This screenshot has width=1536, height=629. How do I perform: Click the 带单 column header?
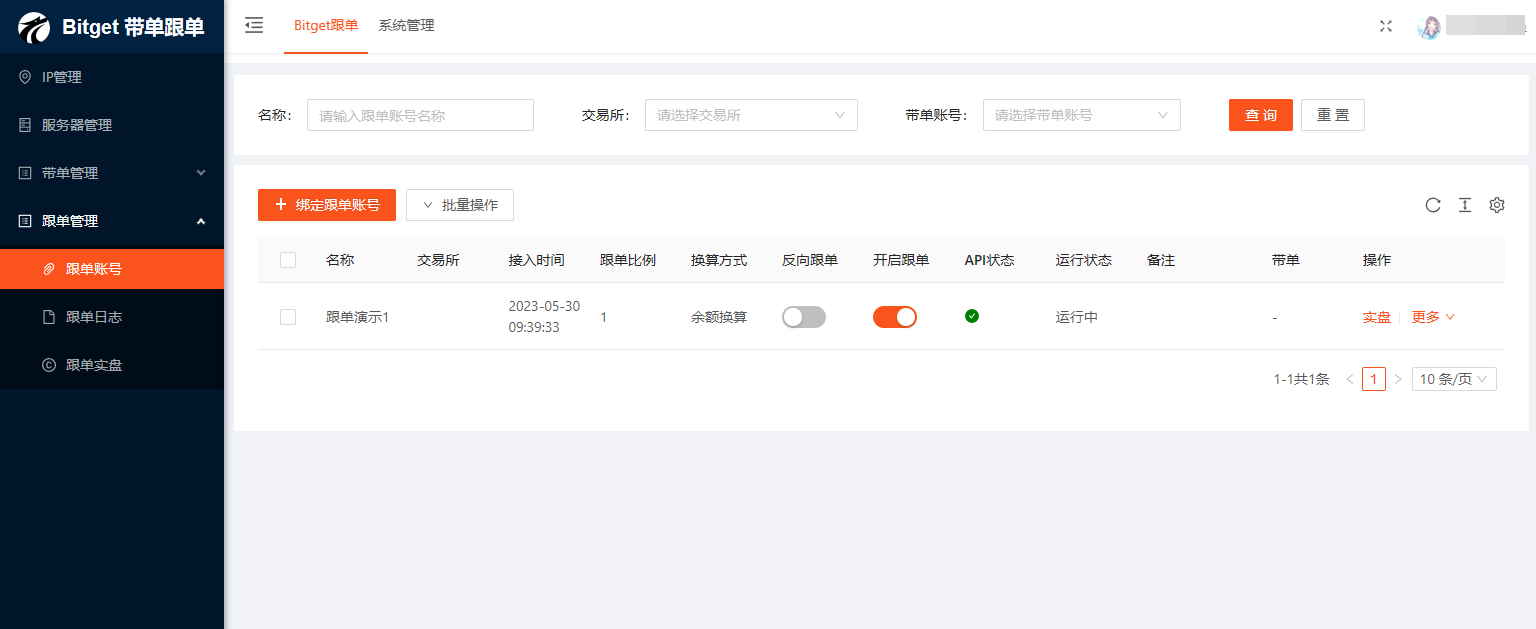(1286, 260)
